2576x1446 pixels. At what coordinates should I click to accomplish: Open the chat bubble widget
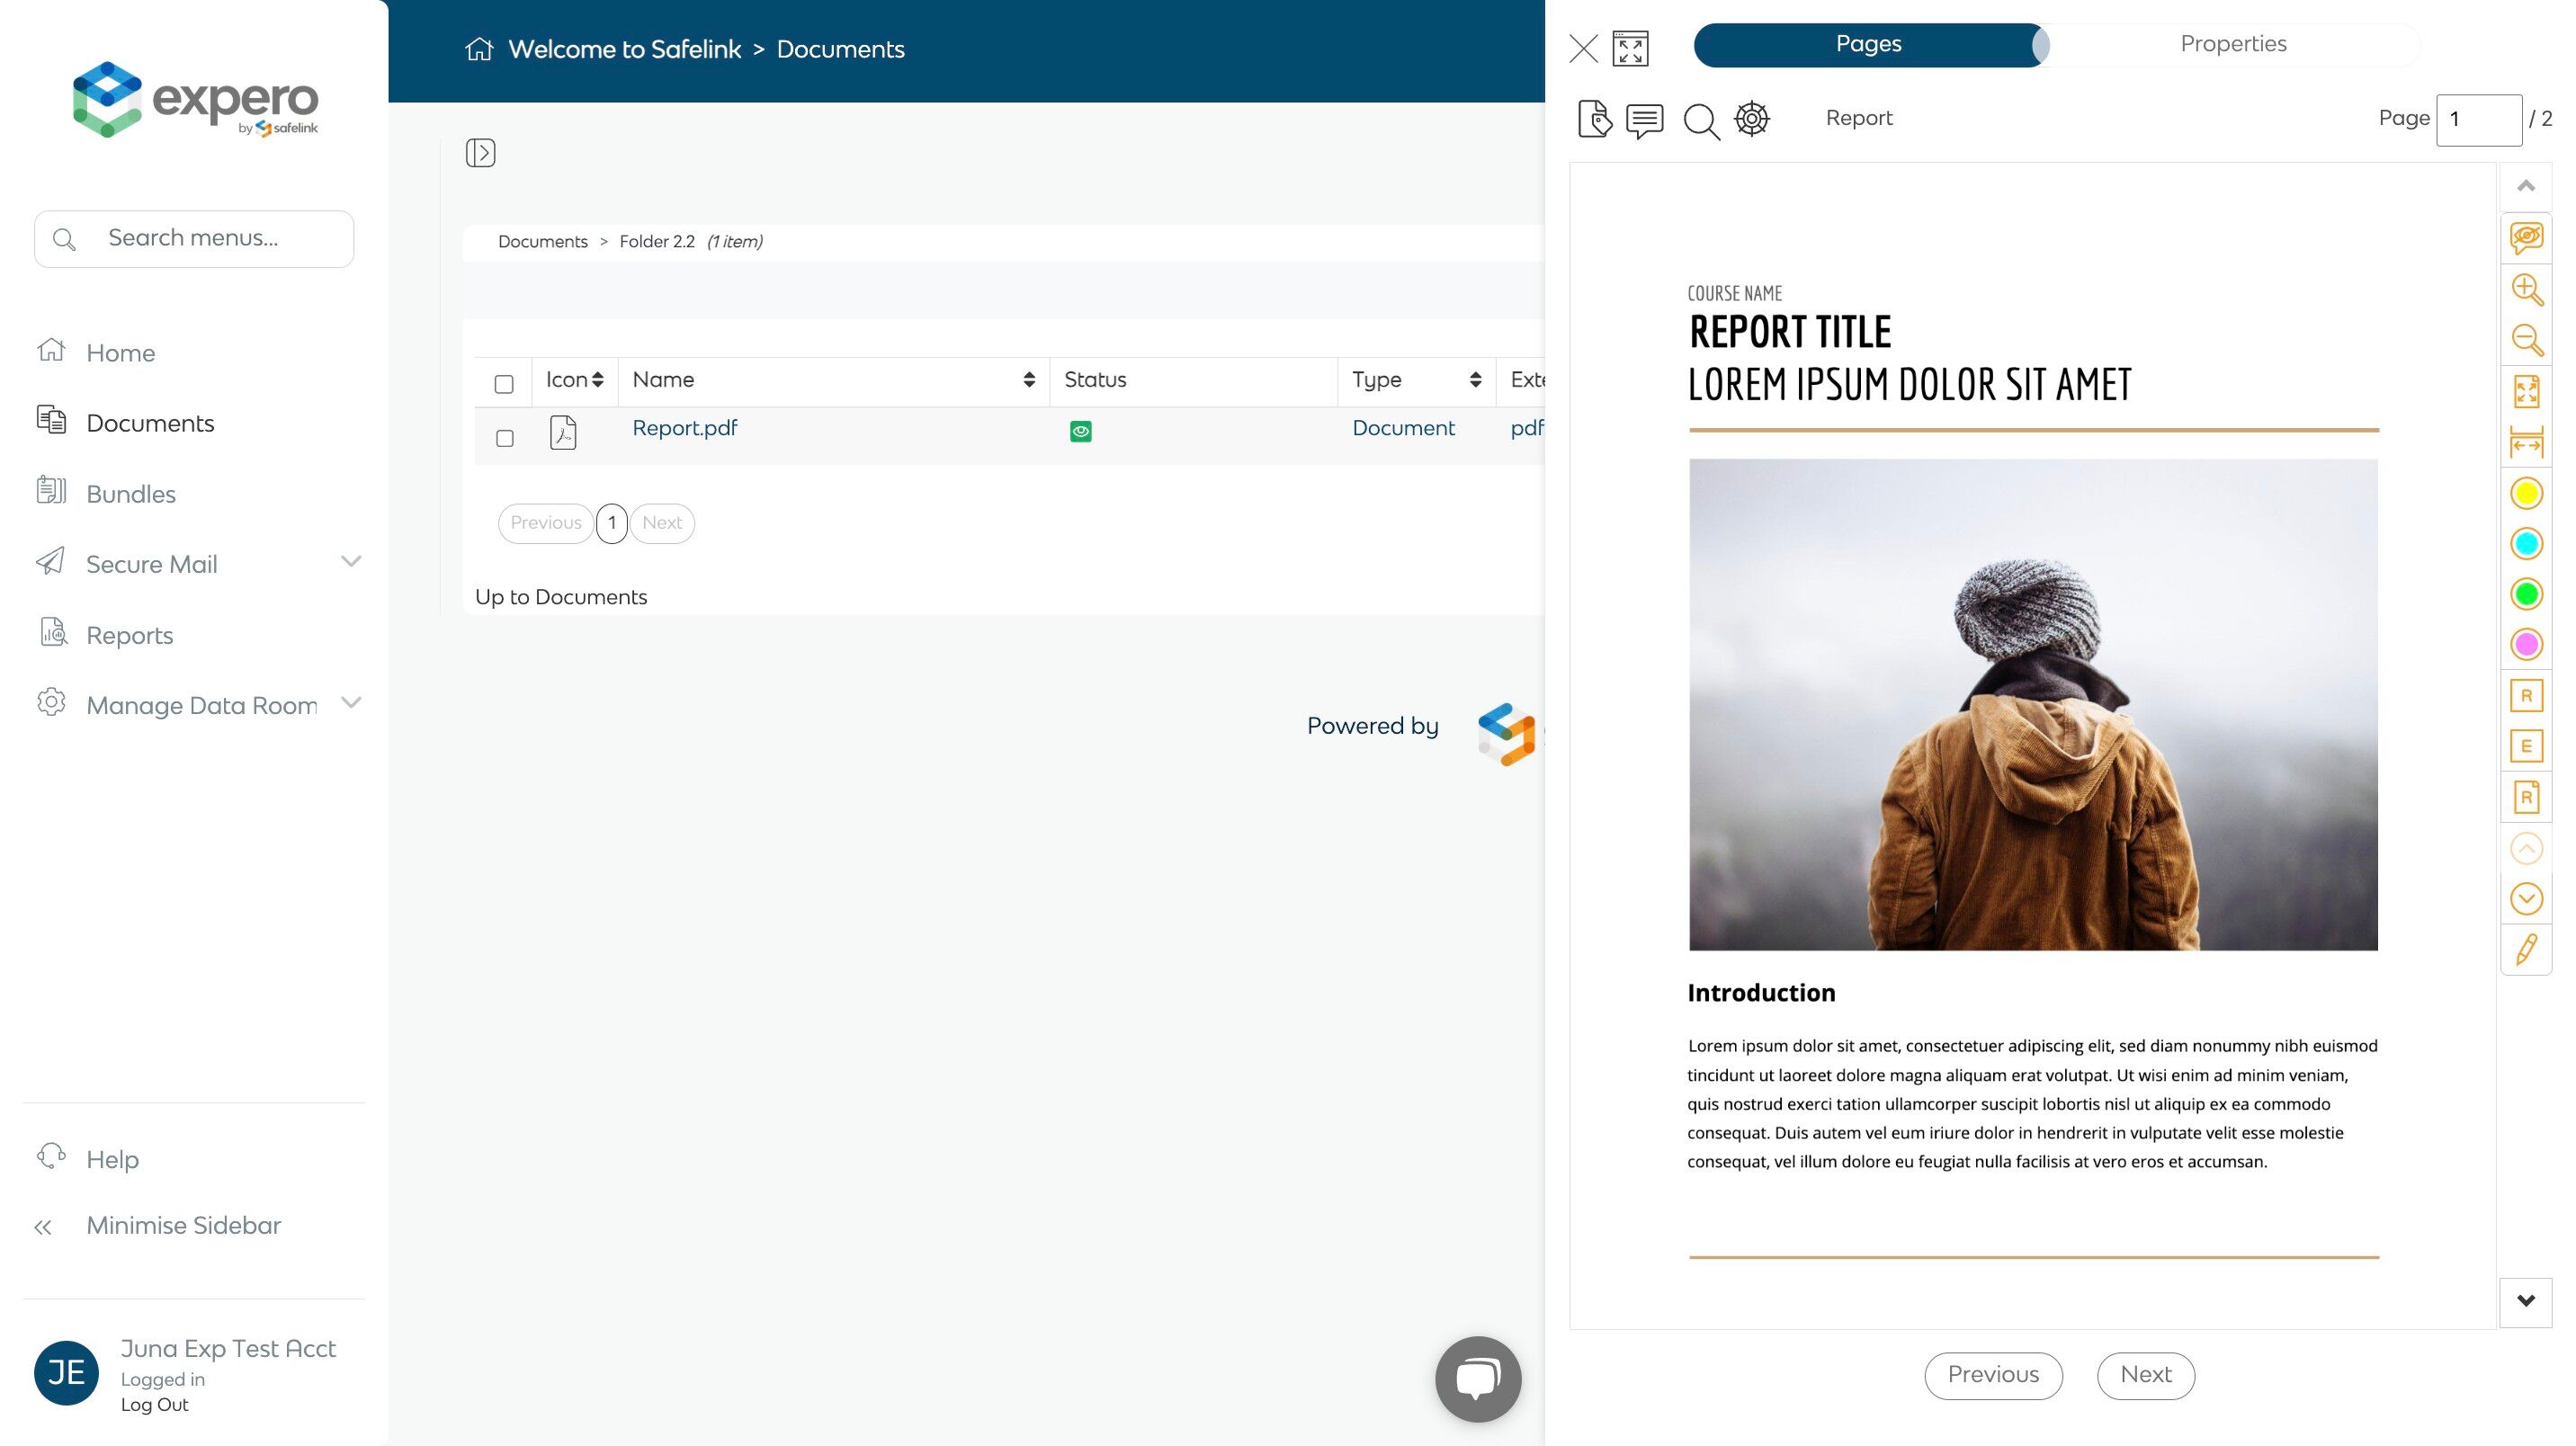[x=1477, y=1378]
